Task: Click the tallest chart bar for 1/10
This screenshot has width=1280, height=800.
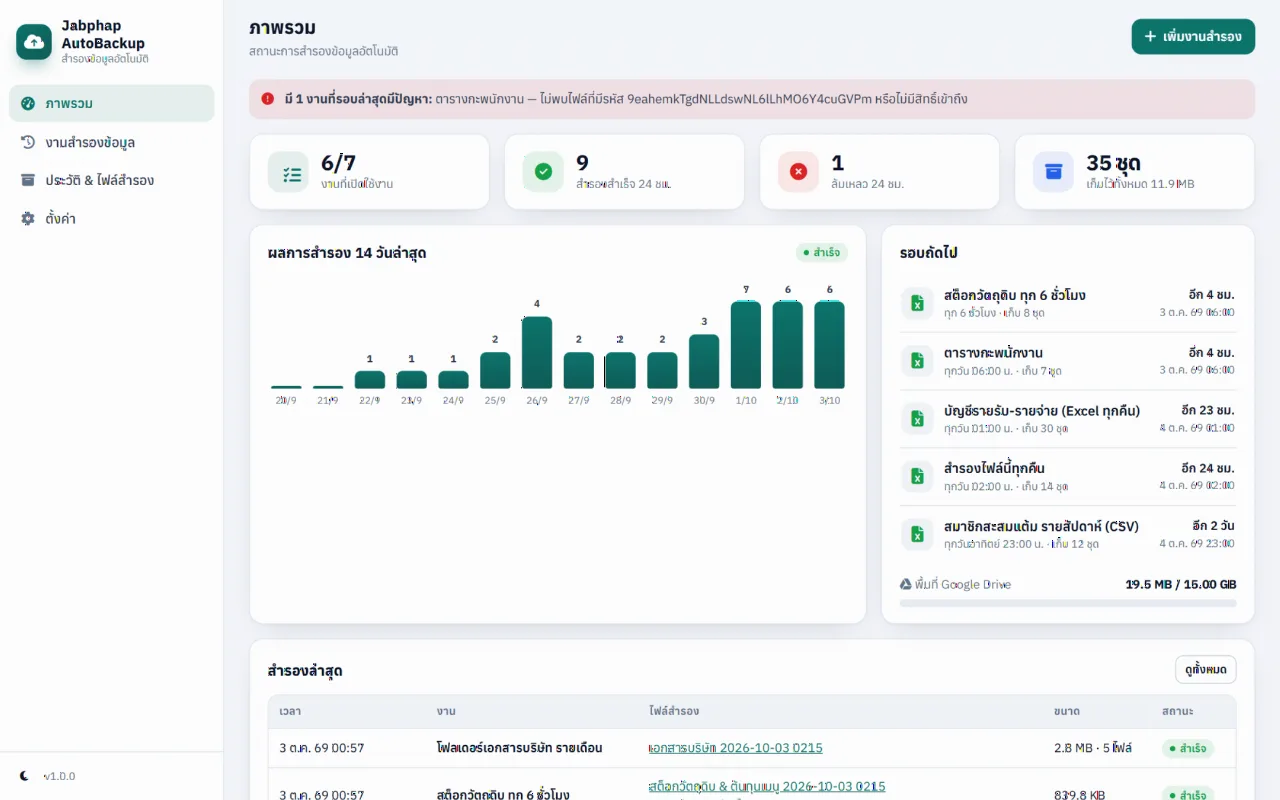Action: click(746, 345)
